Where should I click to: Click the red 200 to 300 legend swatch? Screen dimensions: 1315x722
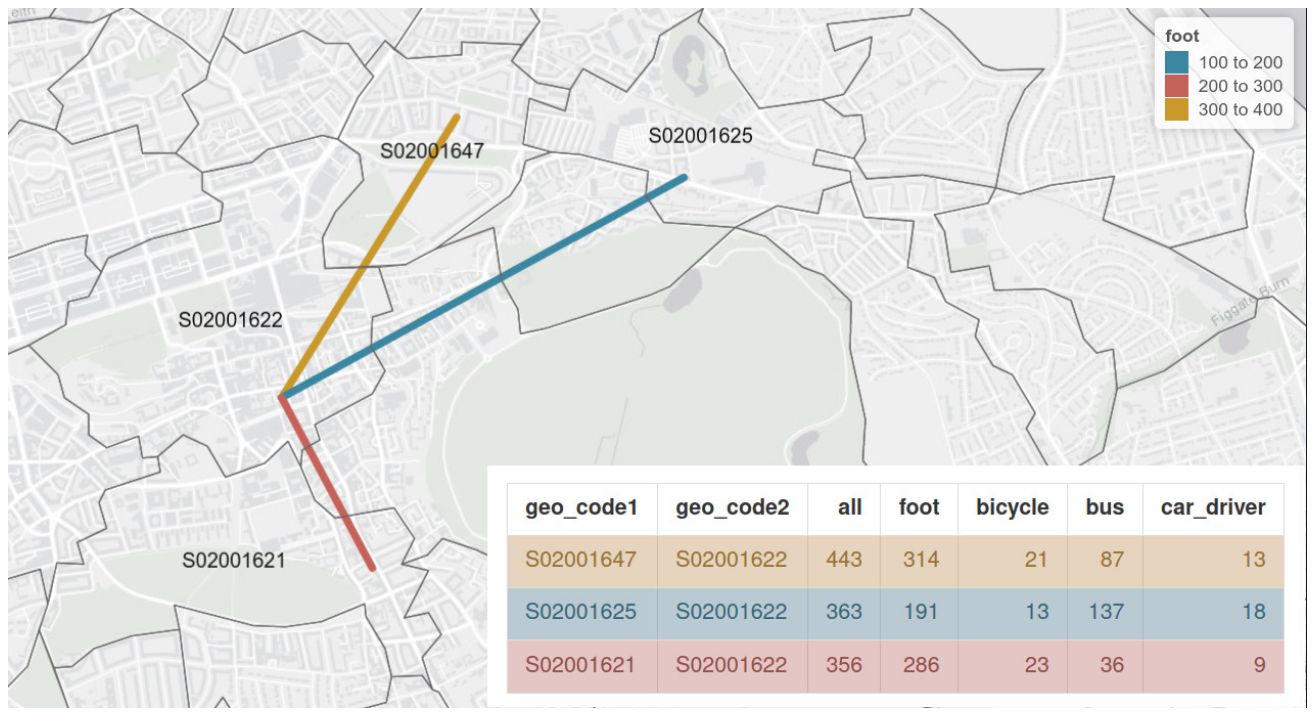pyautogui.click(x=1178, y=86)
